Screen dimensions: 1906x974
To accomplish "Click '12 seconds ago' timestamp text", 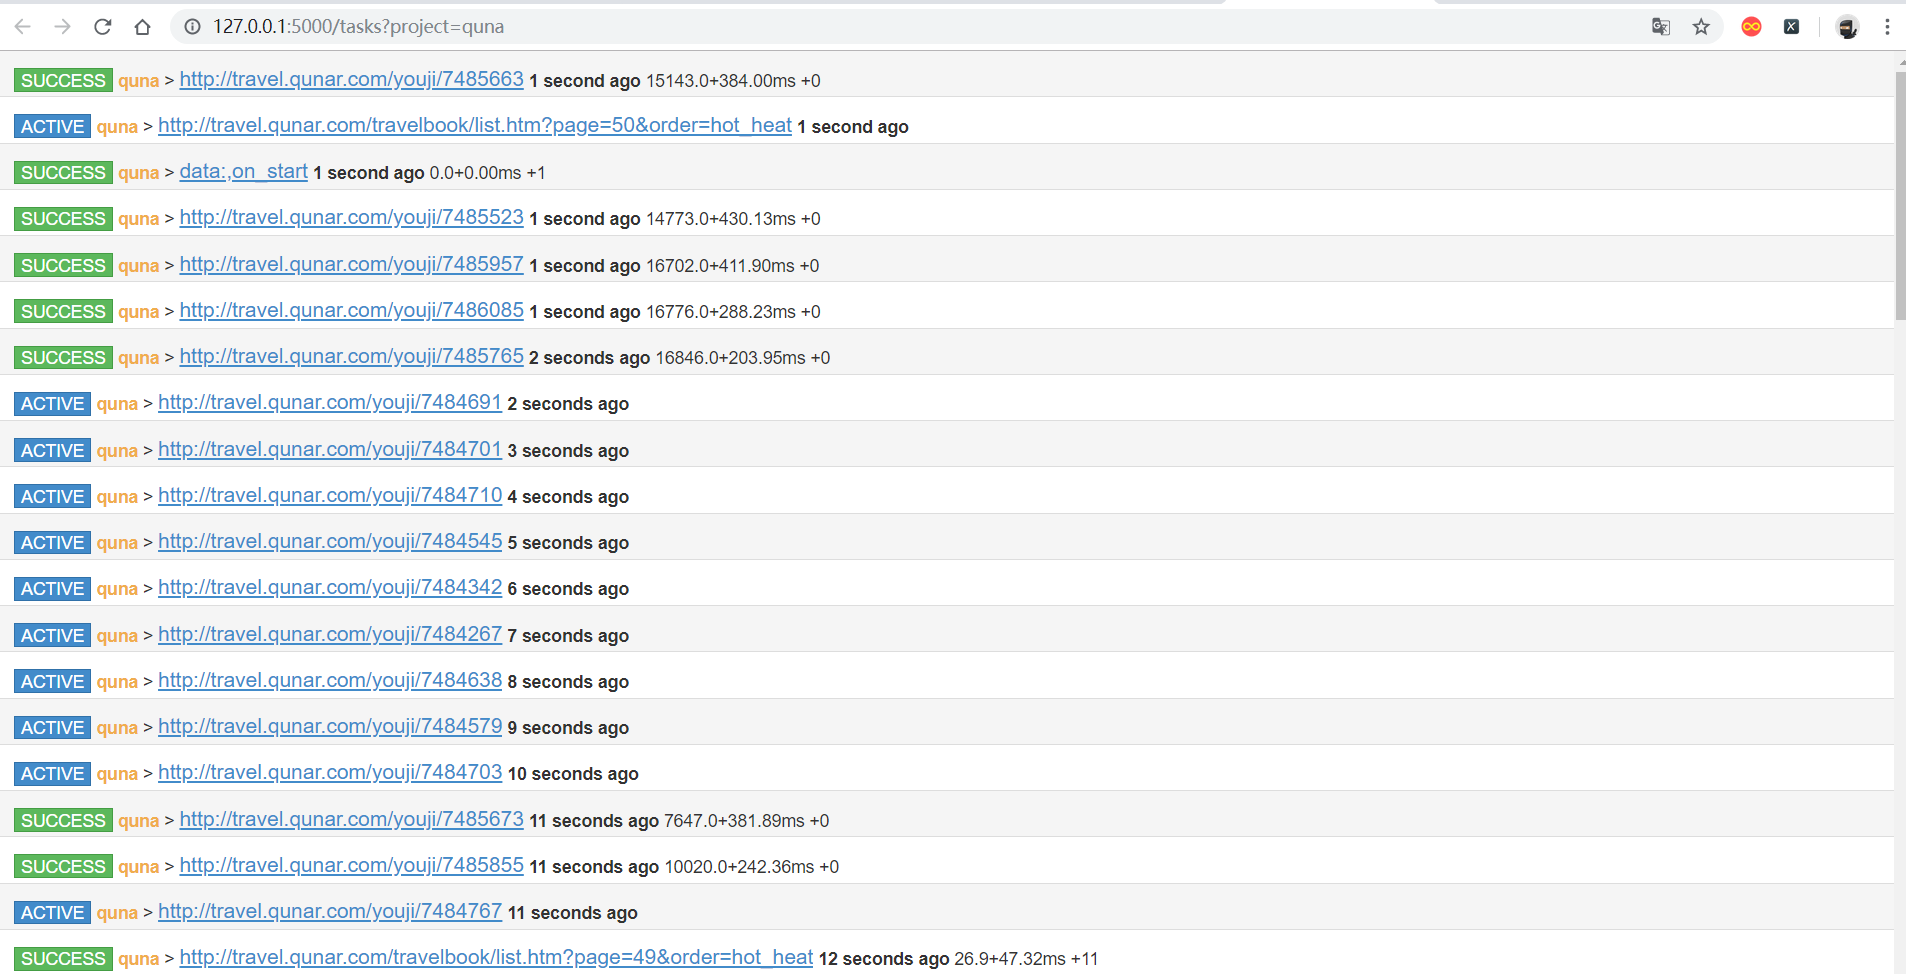I will 884,959.
